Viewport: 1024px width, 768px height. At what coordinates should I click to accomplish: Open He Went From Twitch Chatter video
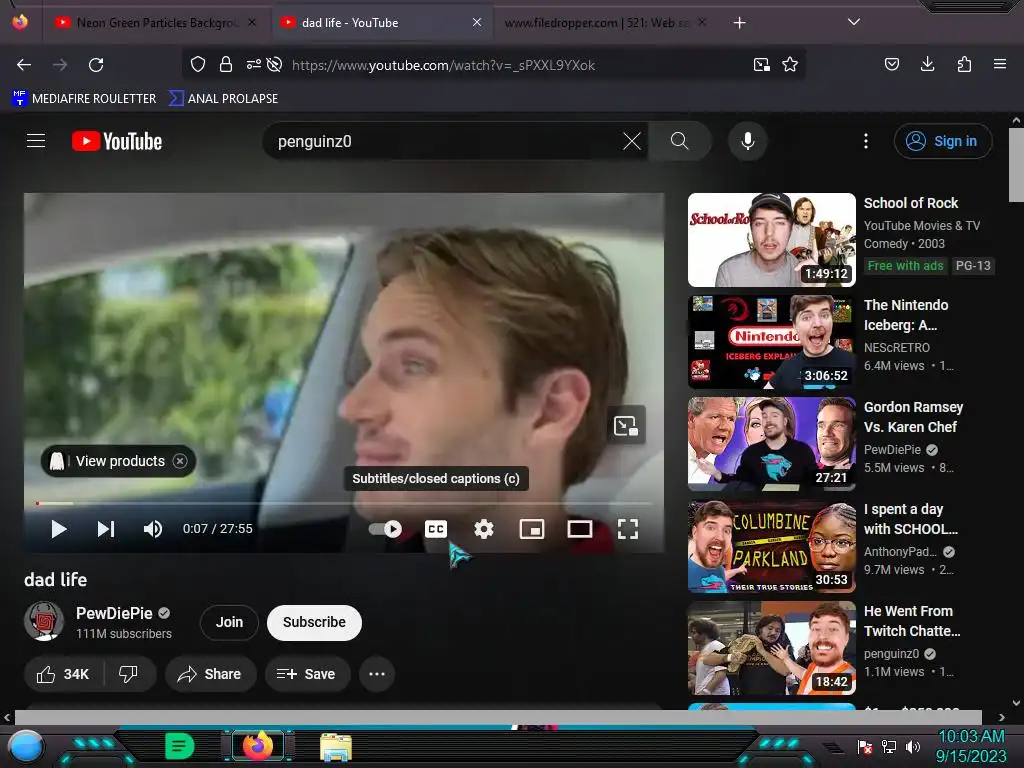pos(912,620)
